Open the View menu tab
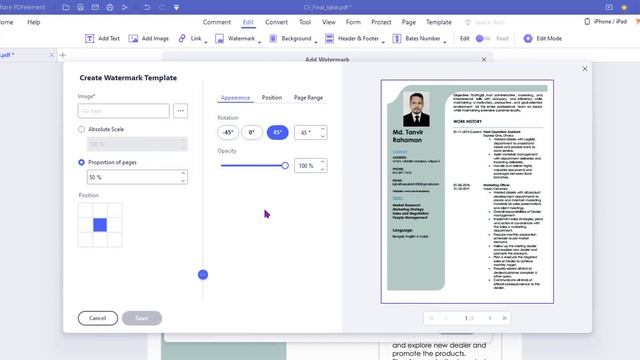This screenshot has width=640, height=360. (329, 22)
